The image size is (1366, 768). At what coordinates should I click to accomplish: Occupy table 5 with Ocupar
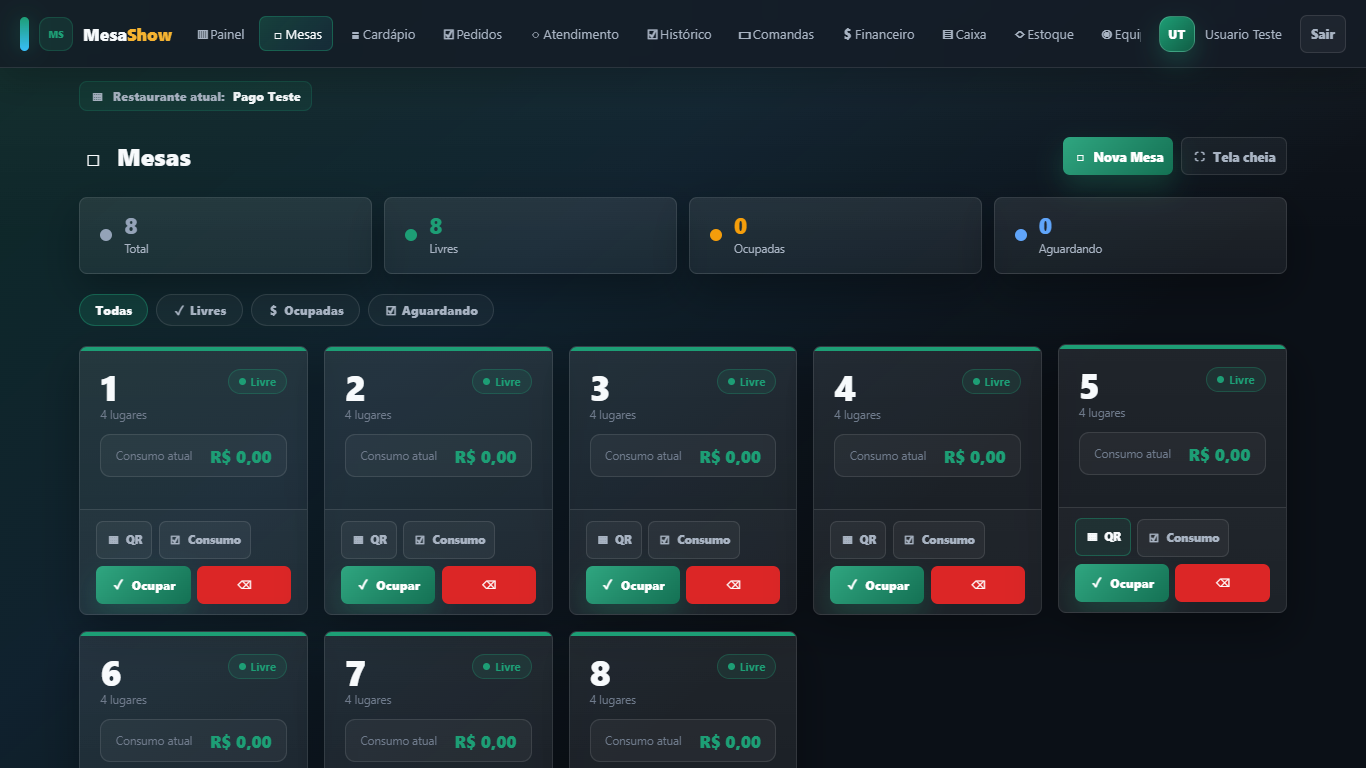[x=1122, y=583]
